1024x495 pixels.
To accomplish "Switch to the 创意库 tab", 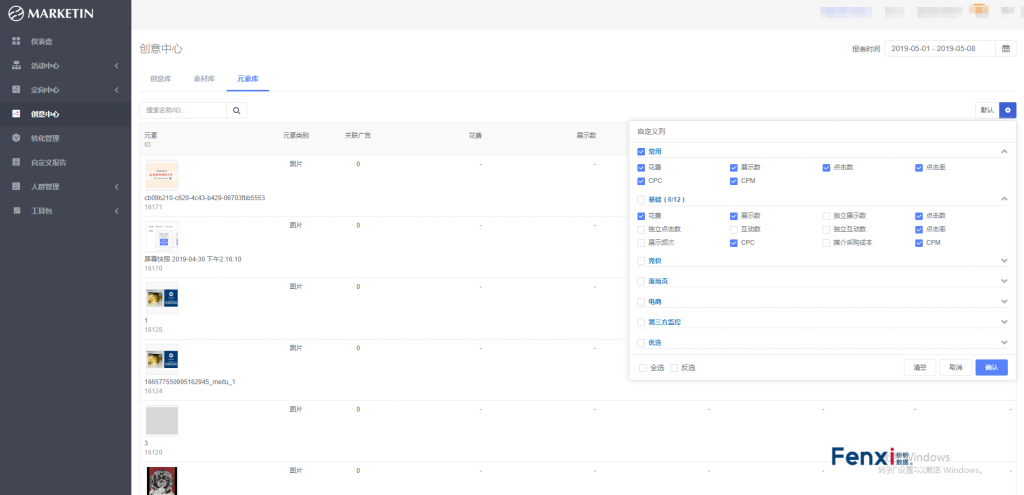I will pos(160,77).
